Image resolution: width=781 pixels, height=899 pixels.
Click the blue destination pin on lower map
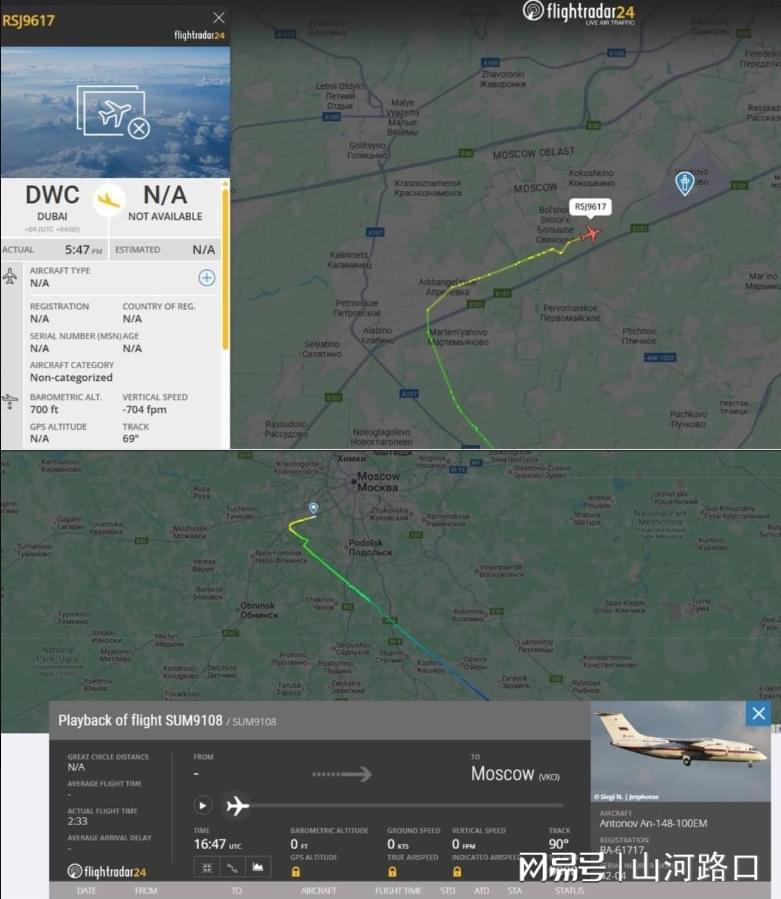[x=313, y=509]
